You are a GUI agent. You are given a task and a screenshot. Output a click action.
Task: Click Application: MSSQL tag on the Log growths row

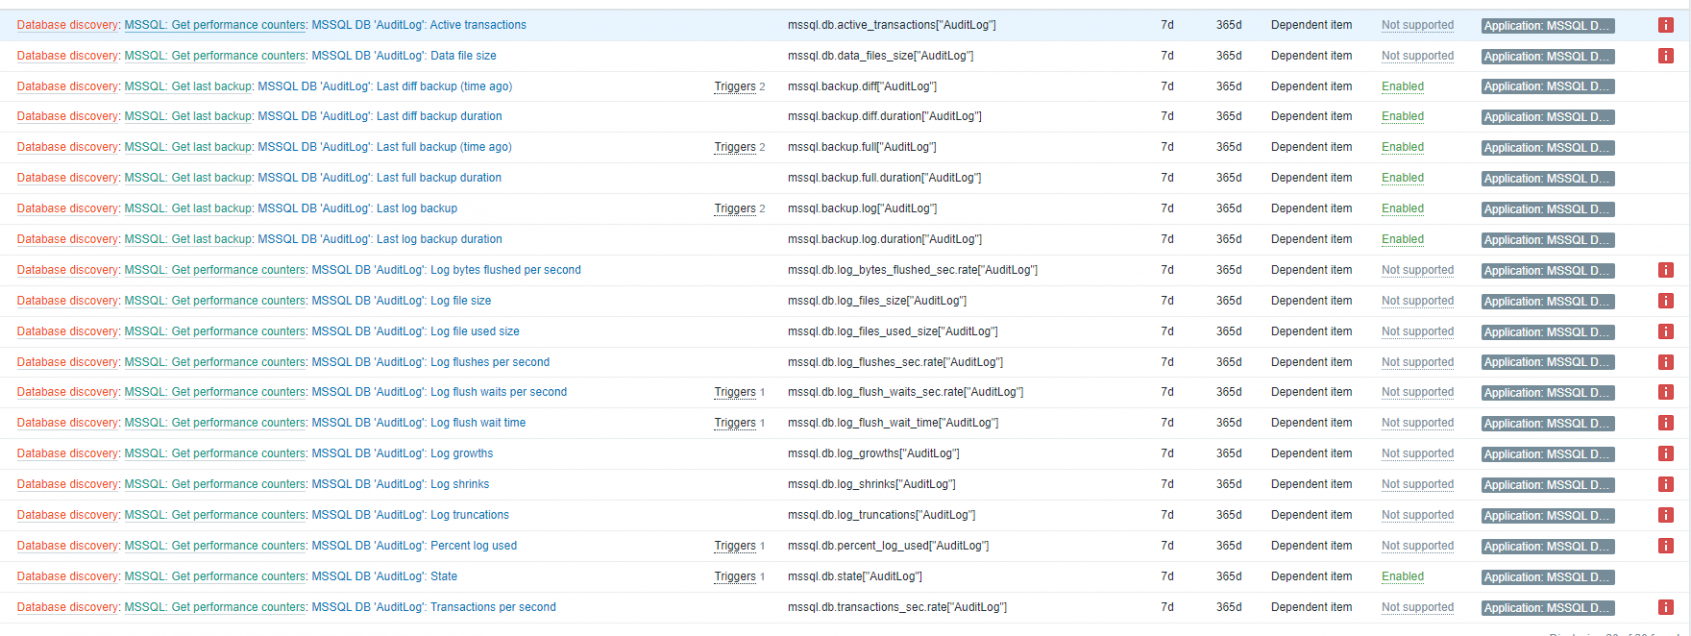click(x=1547, y=454)
